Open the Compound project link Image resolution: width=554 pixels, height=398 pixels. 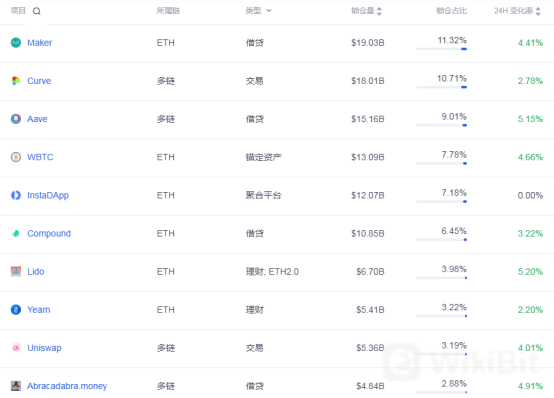point(49,234)
